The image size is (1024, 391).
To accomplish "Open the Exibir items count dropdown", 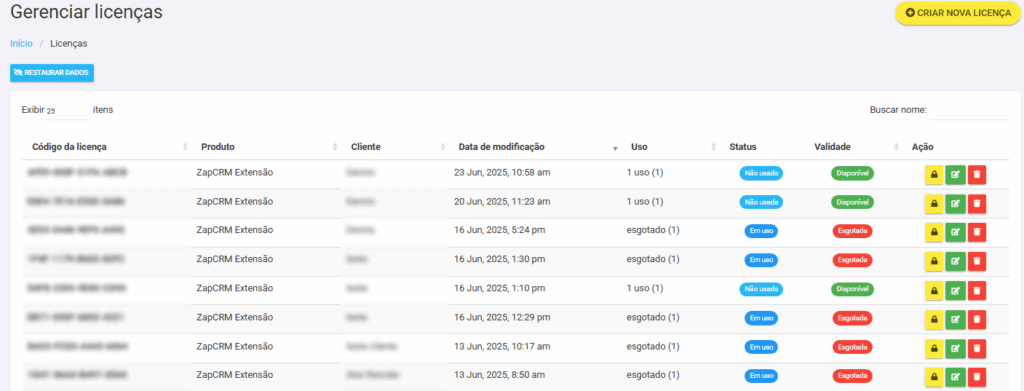I will click(68, 111).
